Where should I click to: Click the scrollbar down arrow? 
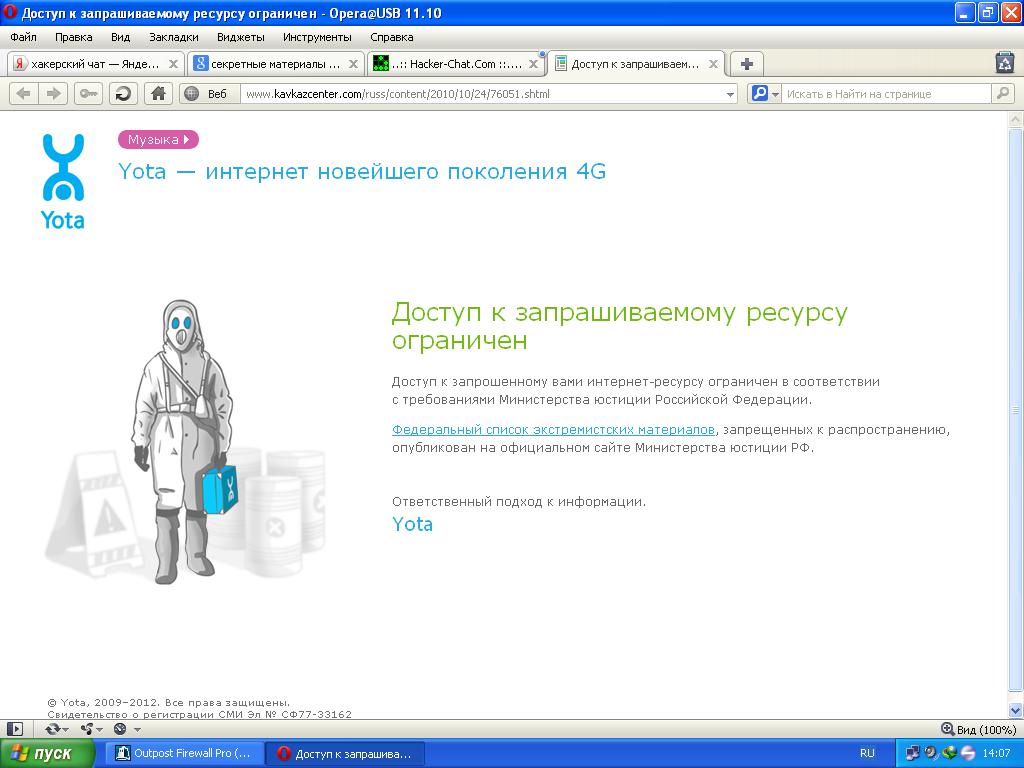[1015, 709]
